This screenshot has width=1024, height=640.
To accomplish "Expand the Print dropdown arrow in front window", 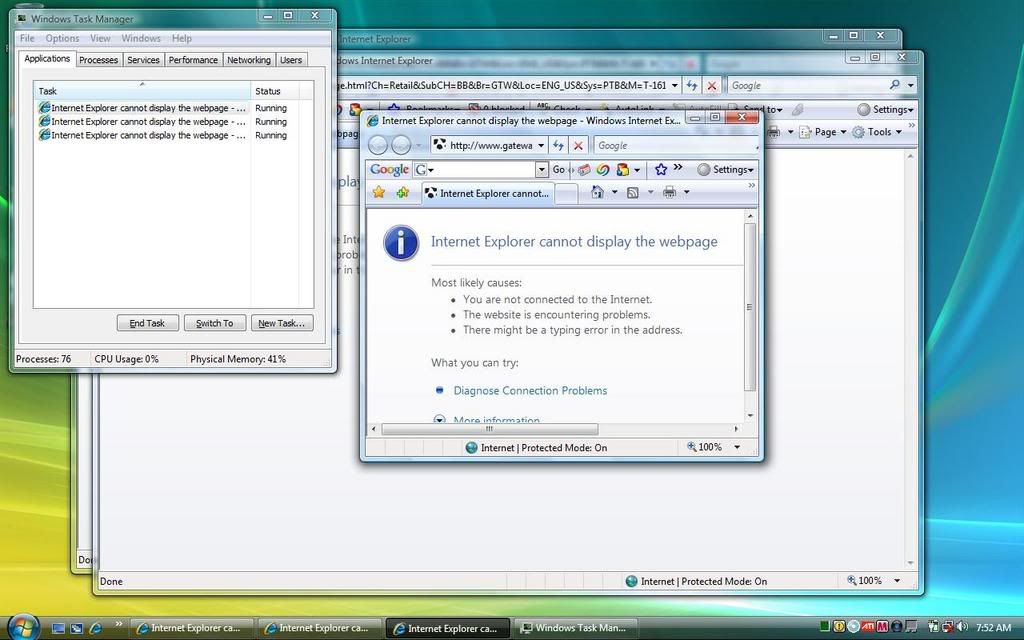I will (686, 192).
